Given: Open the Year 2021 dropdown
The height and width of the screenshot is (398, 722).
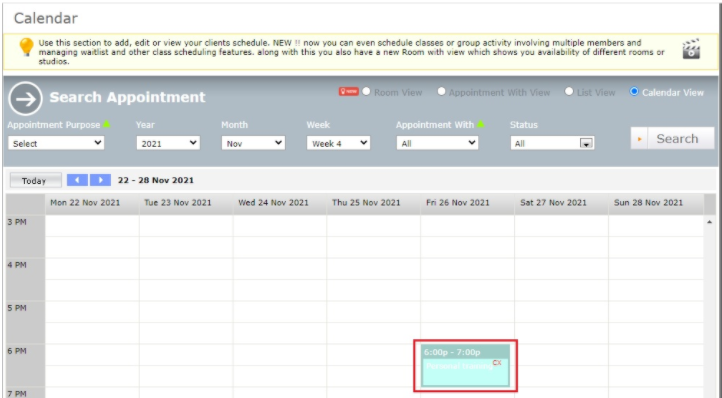Looking at the screenshot, I should [x=168, y=143].
